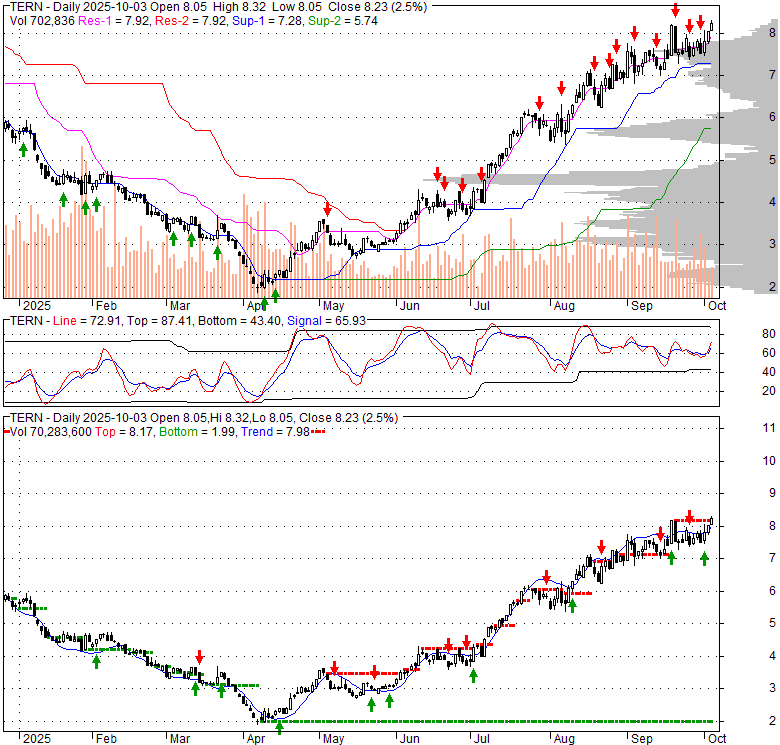Click red sell arrow in mid-March, bottom chart
The width and height of the screenshot is (780, 745).
(x=199, y=657)
